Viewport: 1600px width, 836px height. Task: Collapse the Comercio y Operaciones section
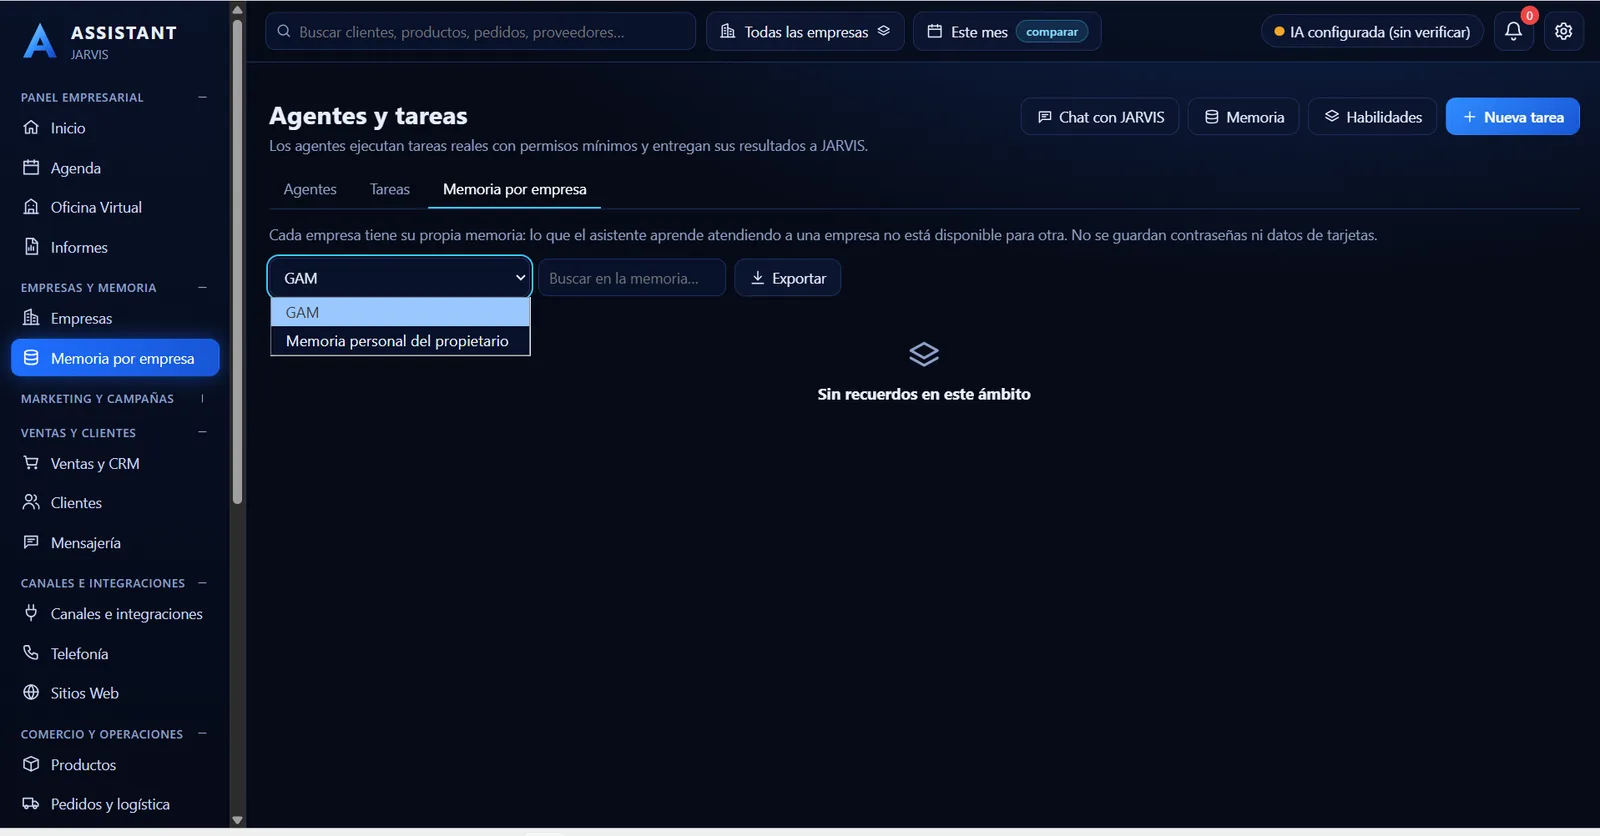click(202, 733)
